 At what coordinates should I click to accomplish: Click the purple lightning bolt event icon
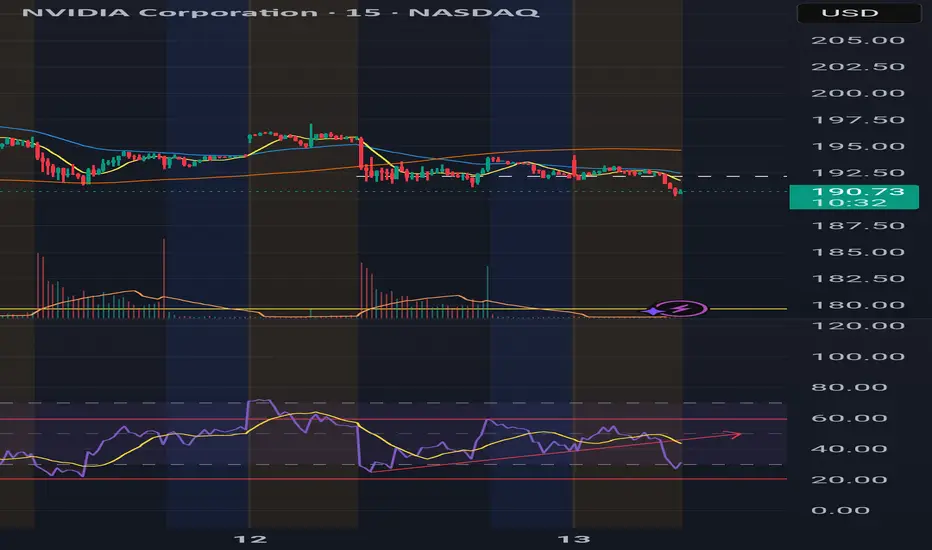point(682,310)
